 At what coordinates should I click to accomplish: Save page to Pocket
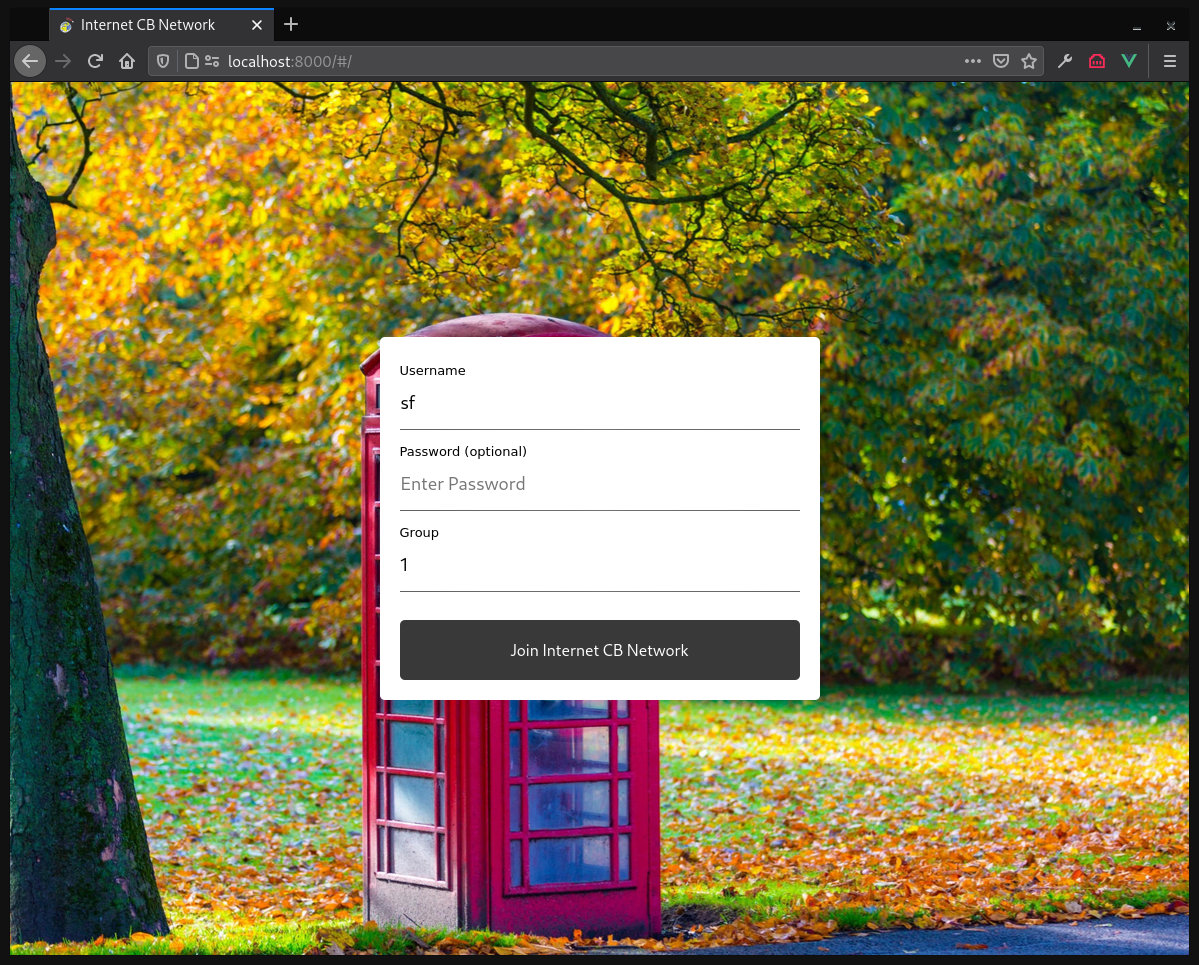pos(1000,61)
